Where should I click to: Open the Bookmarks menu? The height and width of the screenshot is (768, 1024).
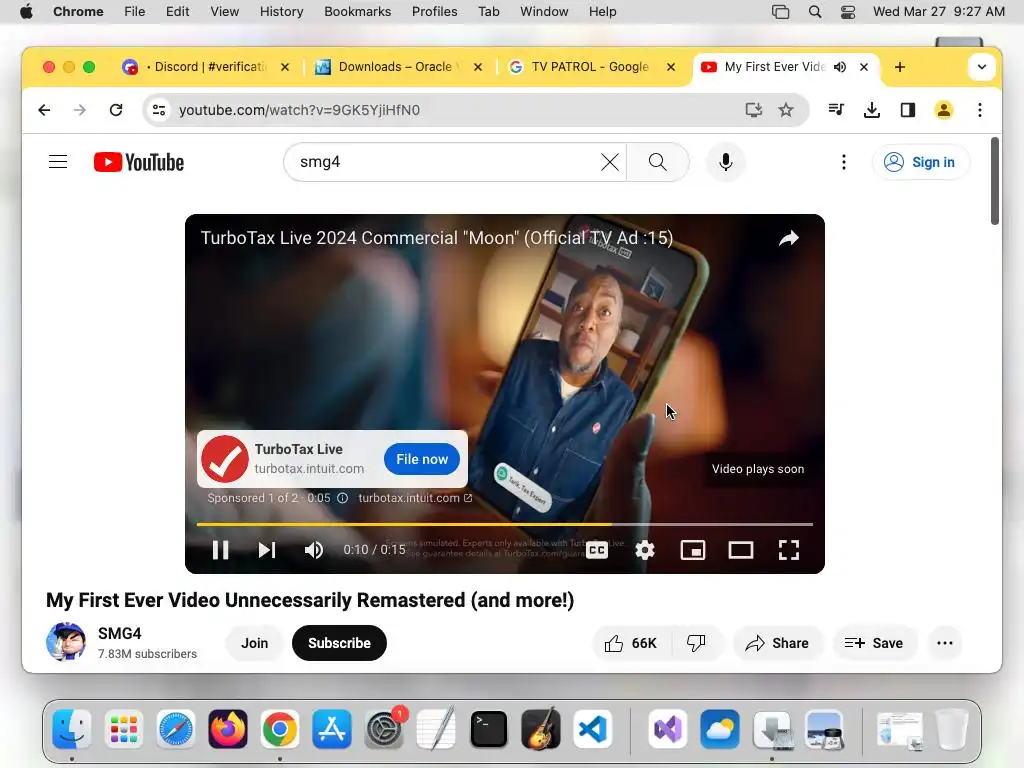[357, 12]
